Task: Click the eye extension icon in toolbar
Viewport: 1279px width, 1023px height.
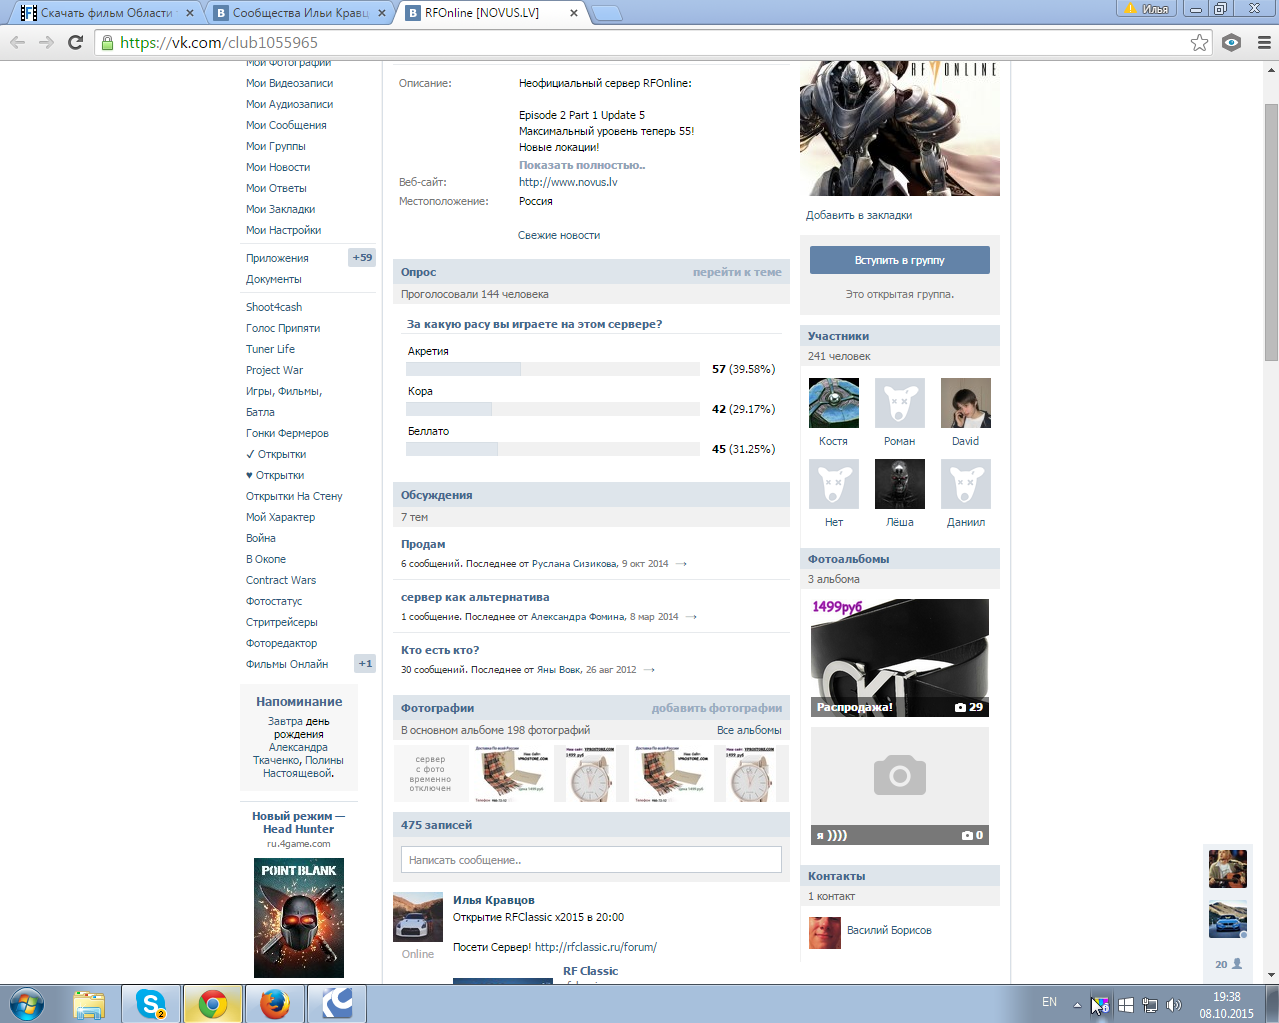Action: (x=1232, y=42)
